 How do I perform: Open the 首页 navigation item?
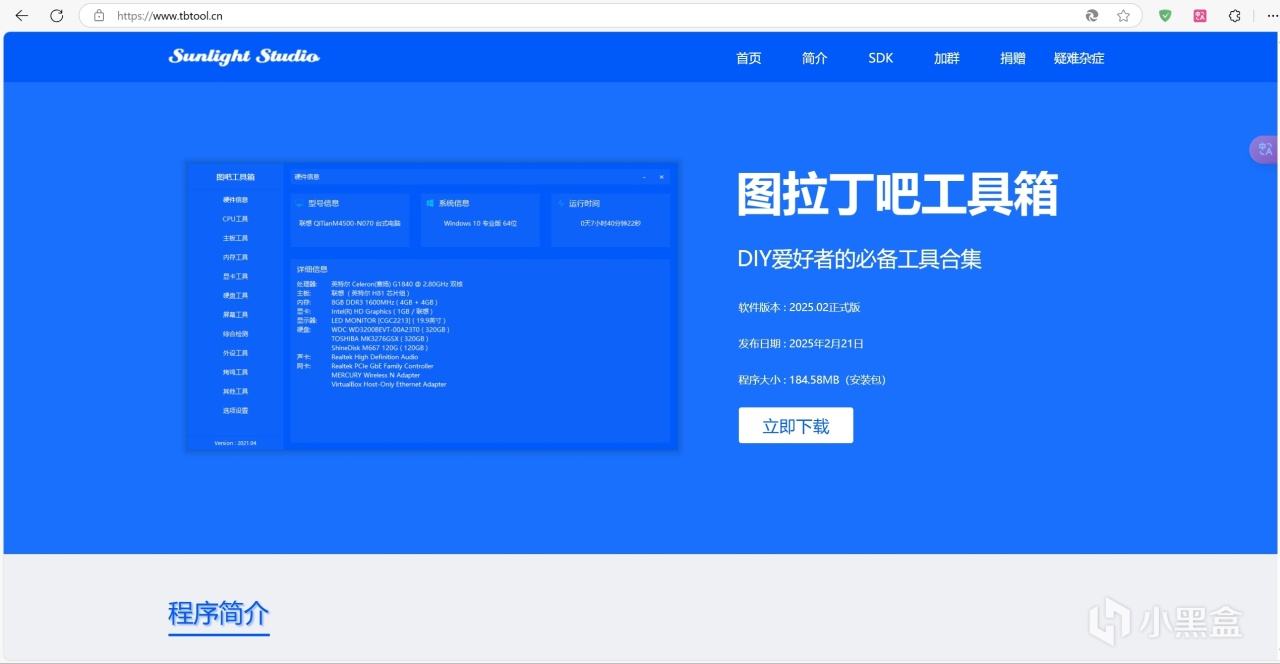pyautogui.click(x=749, y=58)
